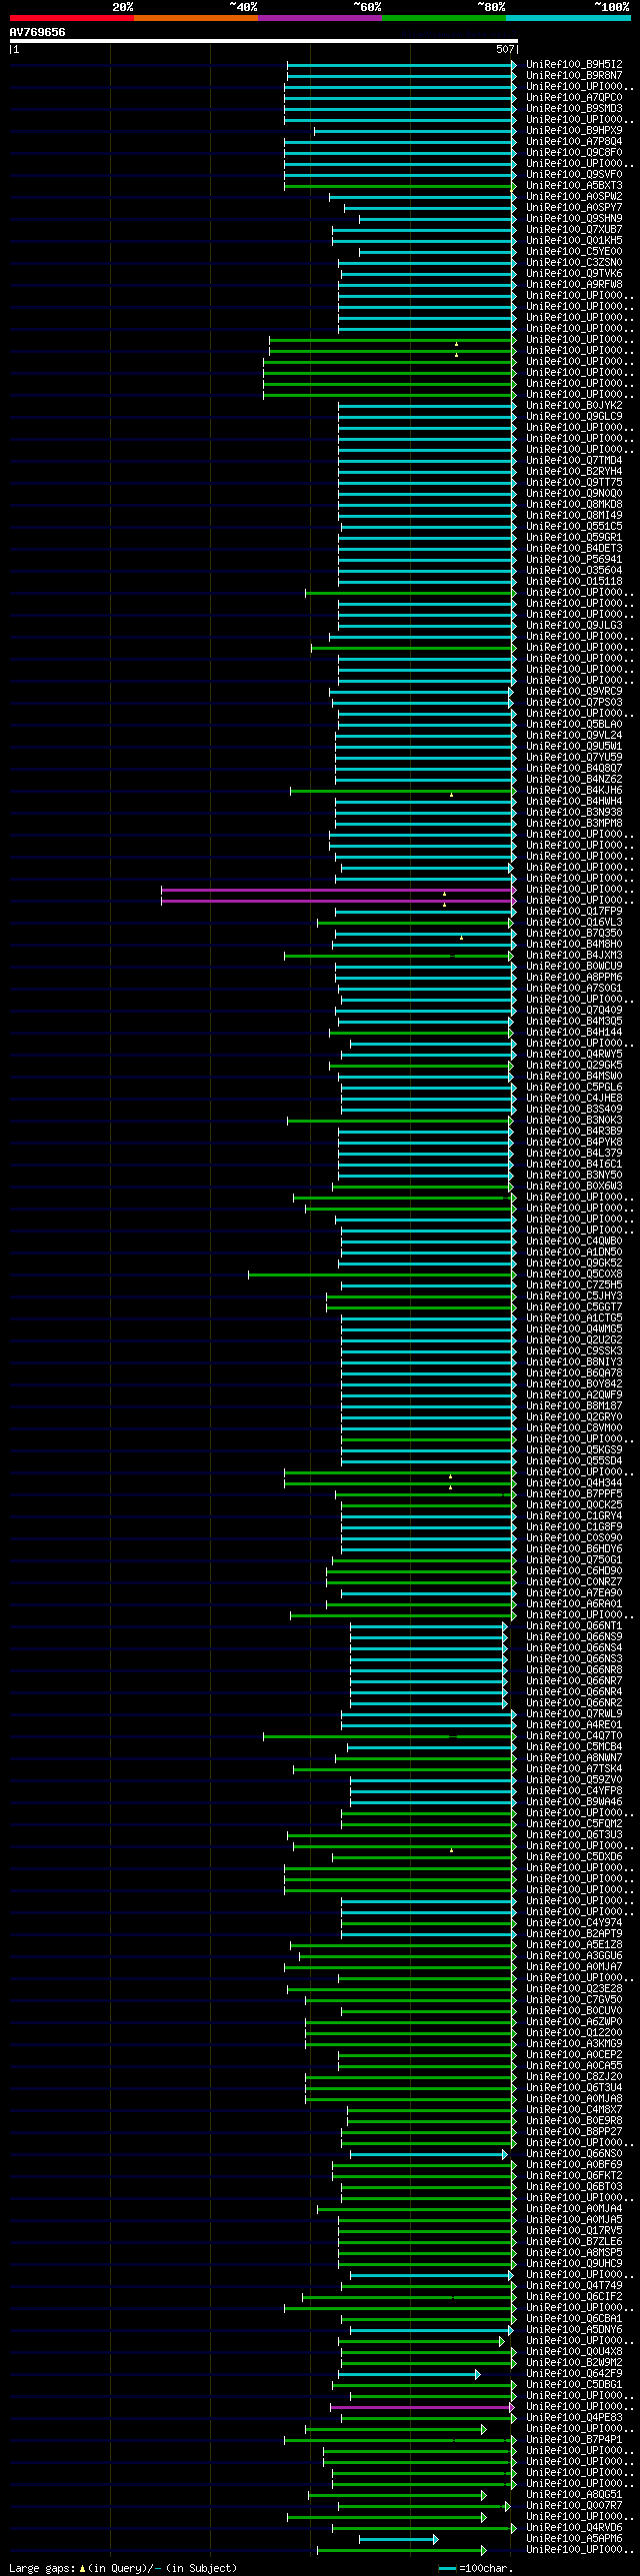
Task: Select the UniRef100_Q9VRC9 label
Action: [x=574, y=692]
